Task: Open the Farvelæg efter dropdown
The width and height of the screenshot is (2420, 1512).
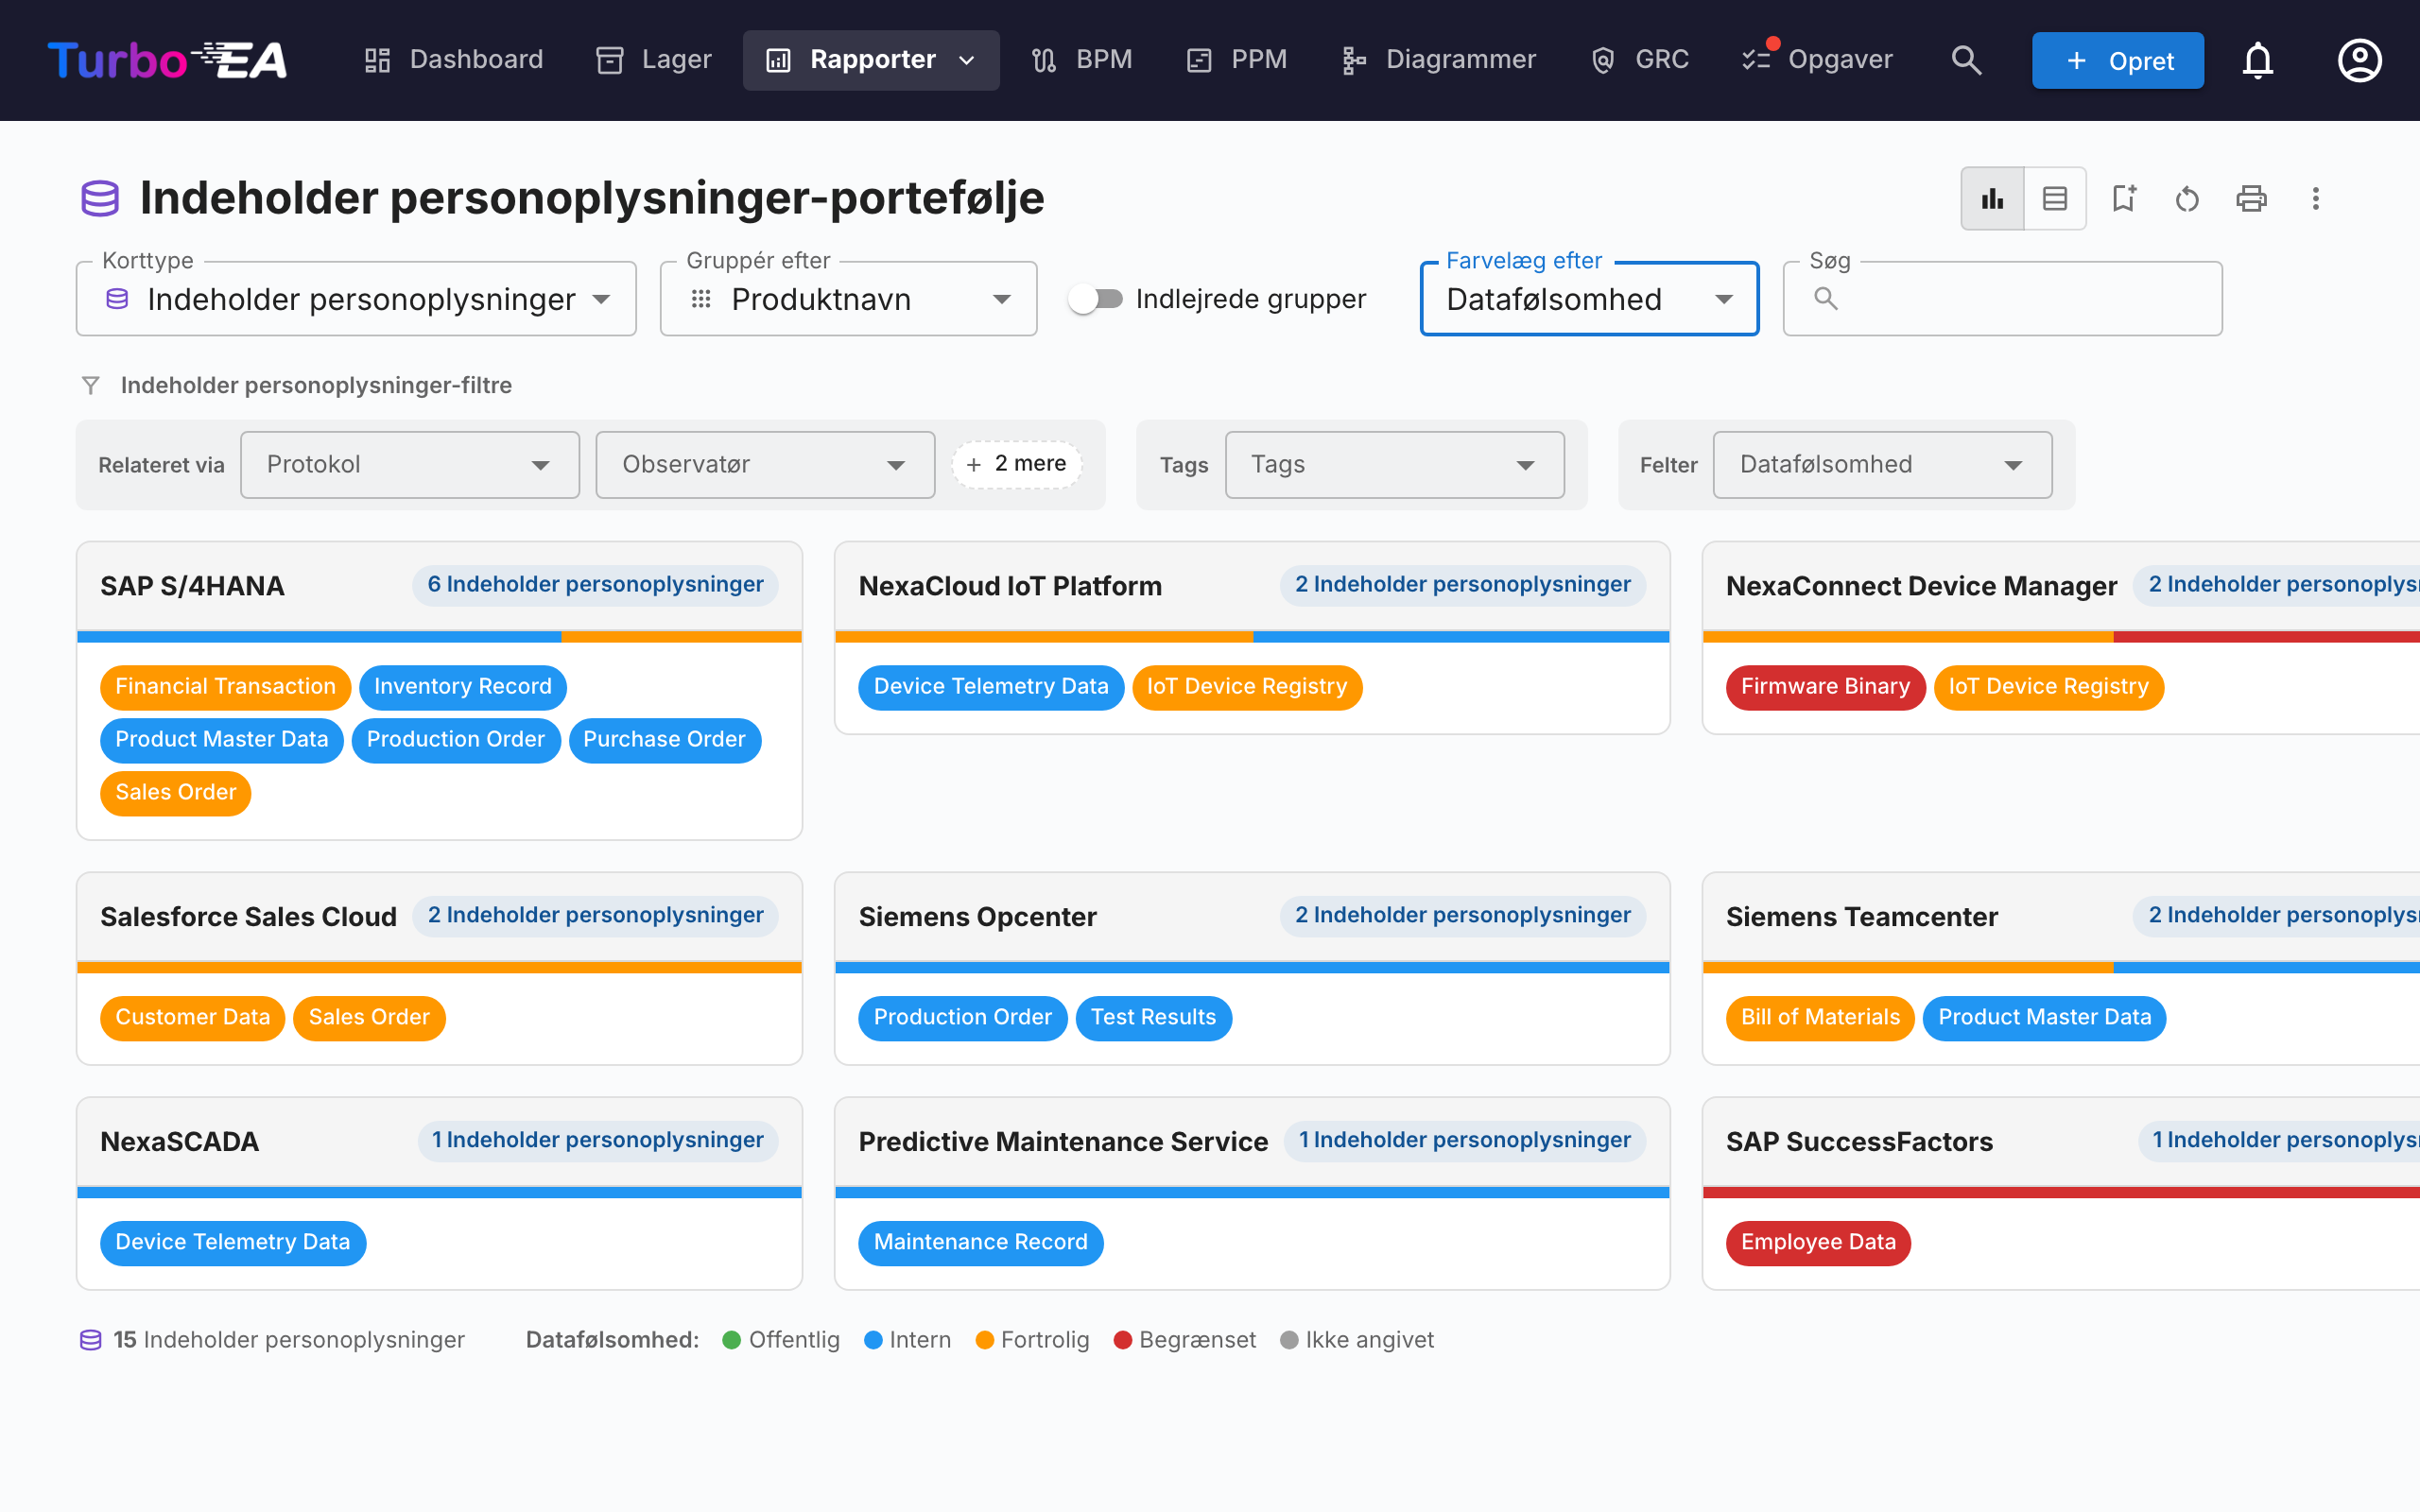Action: [1589, 298]
